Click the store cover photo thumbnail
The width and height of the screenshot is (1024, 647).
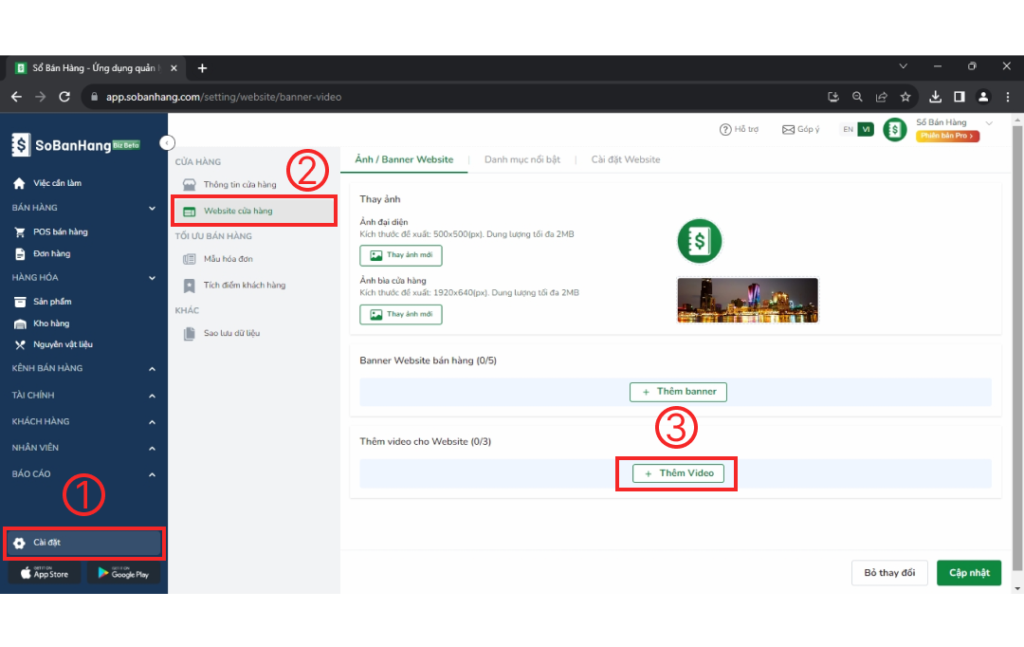(x=747, y=300)
